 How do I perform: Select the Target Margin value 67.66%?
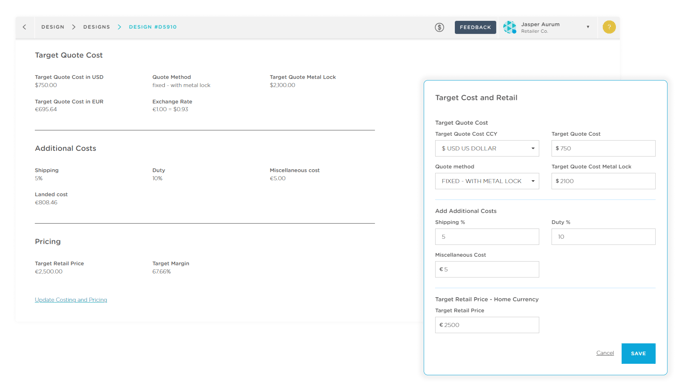pyautogui.click(x=161, y=272)
